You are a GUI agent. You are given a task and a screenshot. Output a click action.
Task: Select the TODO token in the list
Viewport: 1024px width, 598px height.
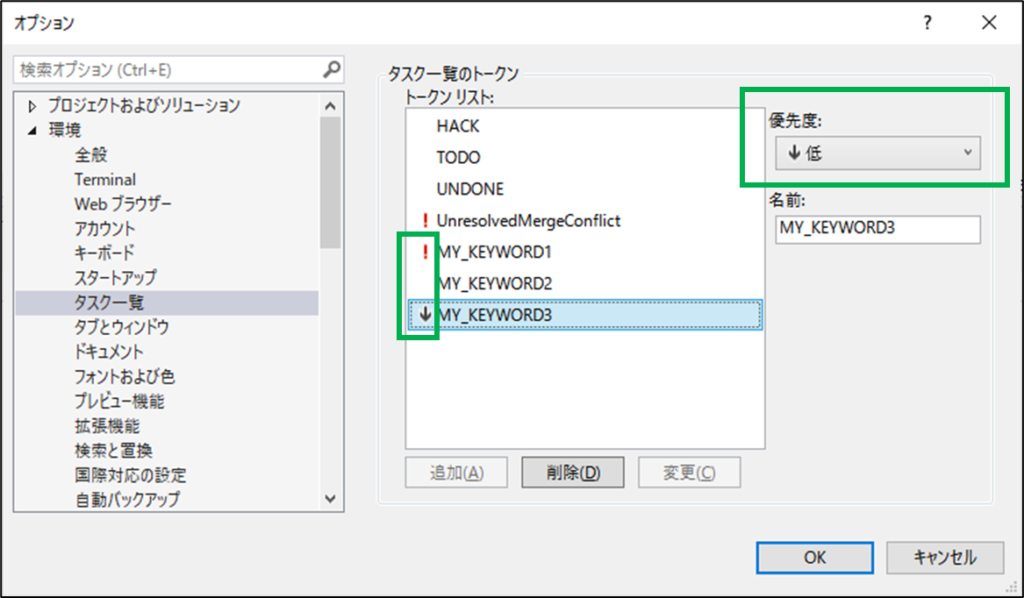pyautogui.click(x=458, y=157)
